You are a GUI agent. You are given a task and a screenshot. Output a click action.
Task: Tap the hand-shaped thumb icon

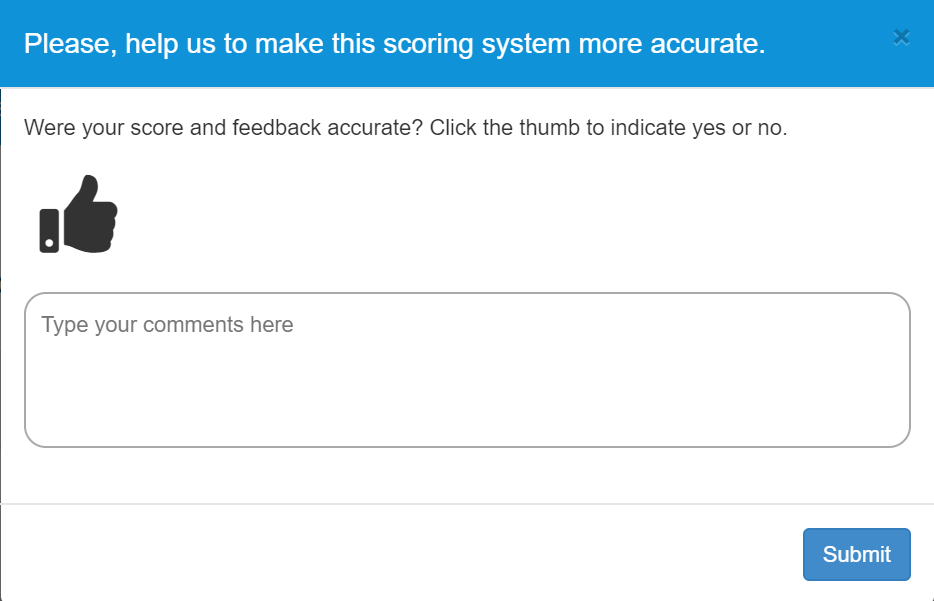(78, 214)
